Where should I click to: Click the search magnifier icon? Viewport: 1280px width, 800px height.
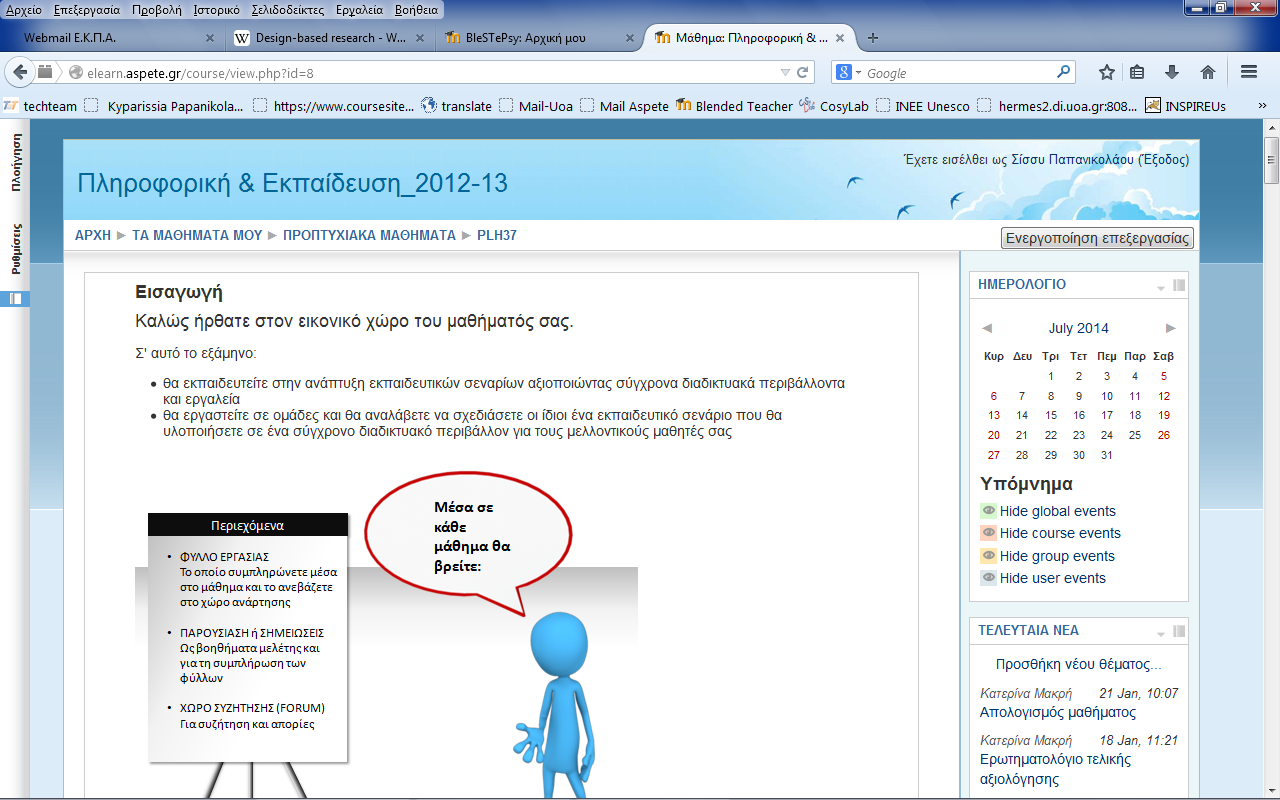[x=1063, y=72]
